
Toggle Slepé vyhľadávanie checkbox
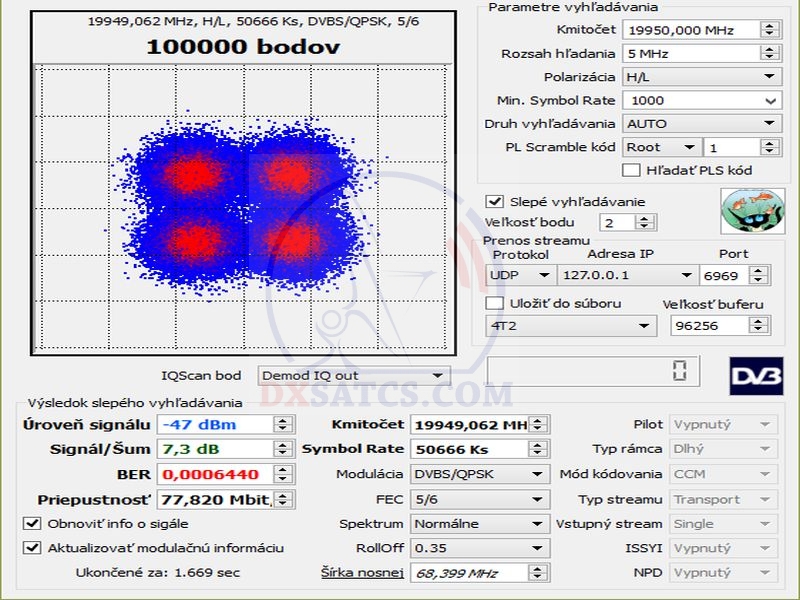tap(494, 201)
